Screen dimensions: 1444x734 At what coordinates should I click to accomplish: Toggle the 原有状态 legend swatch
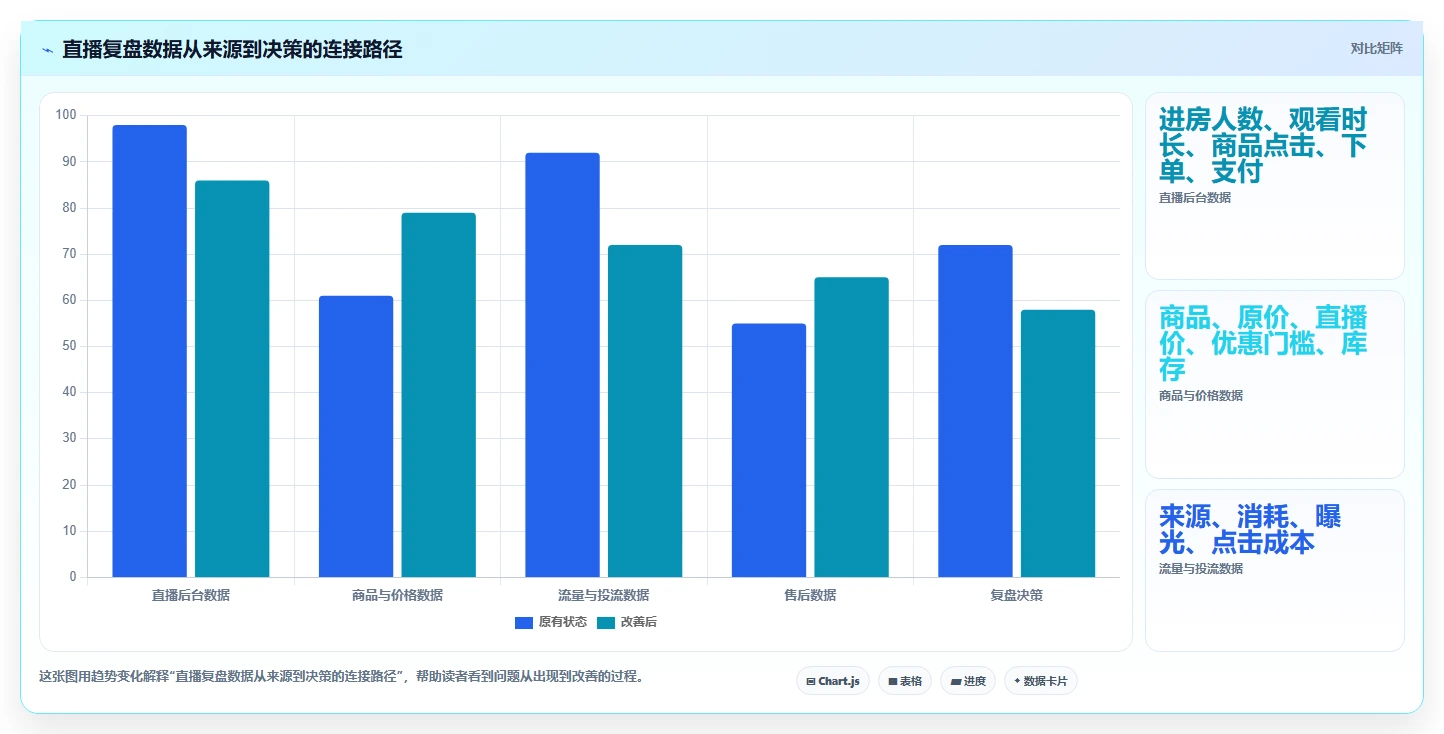[x=524, y=622]
